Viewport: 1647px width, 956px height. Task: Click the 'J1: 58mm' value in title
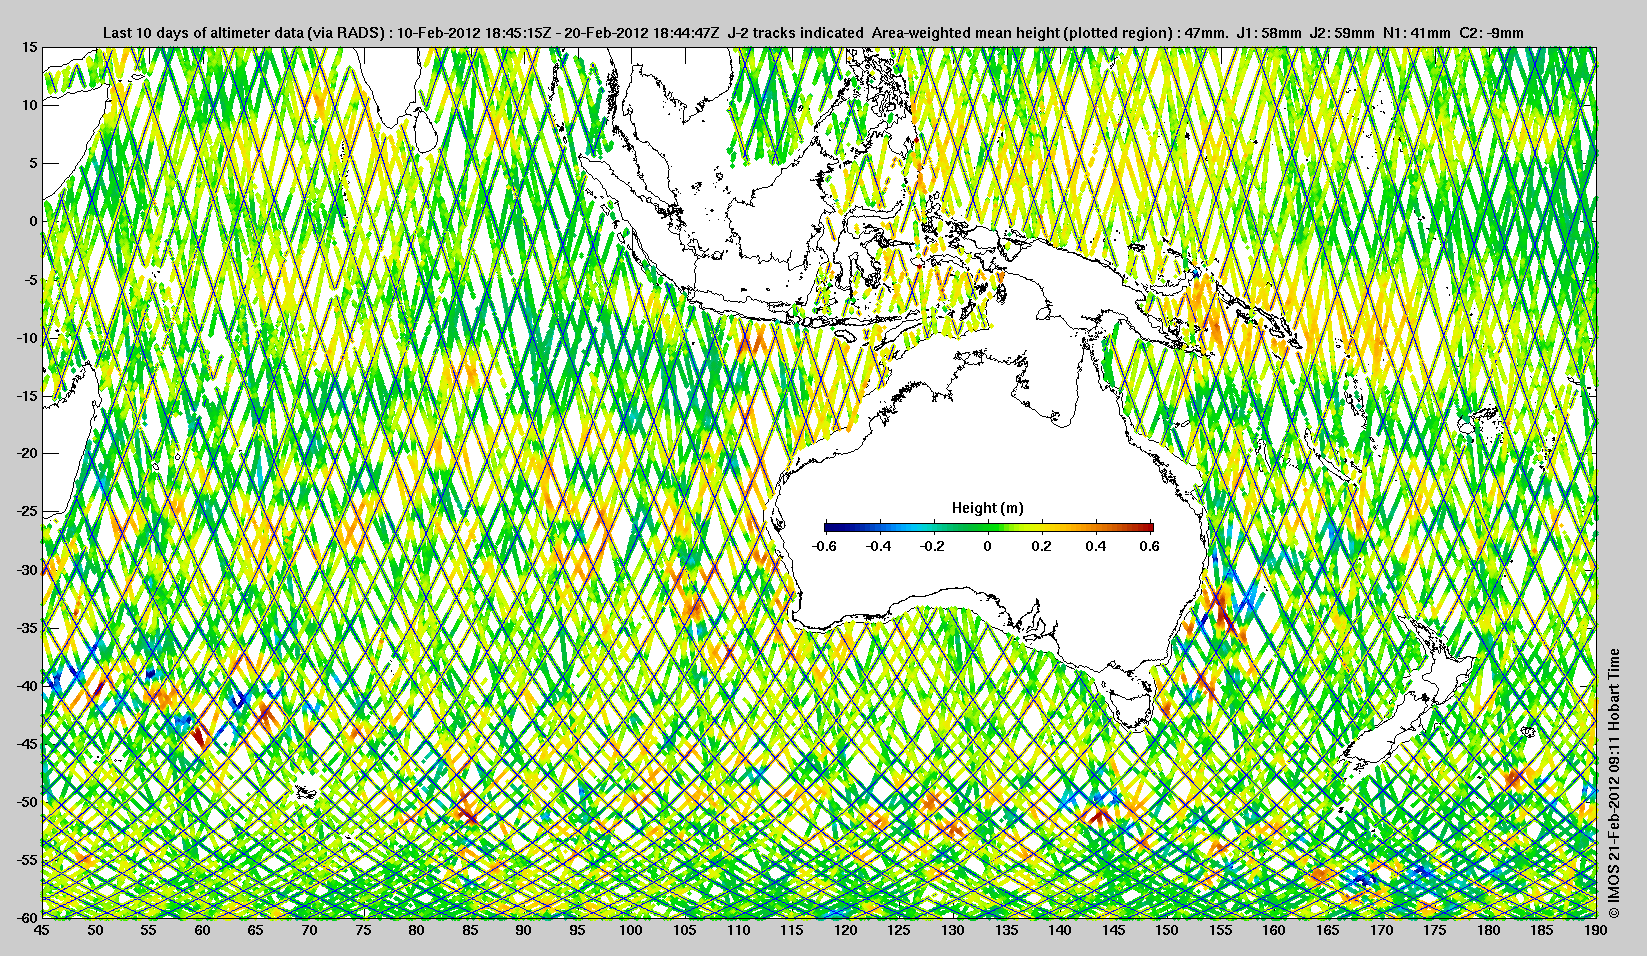click(1269, 33)
